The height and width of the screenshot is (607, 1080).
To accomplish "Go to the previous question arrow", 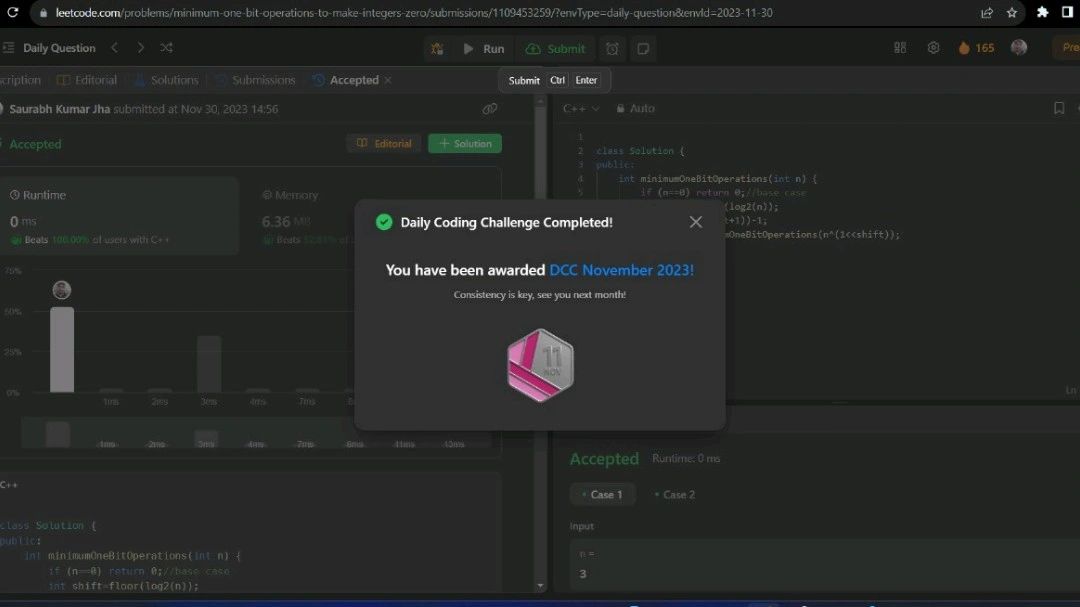I will pyautogui.click(x=115, y=48).
